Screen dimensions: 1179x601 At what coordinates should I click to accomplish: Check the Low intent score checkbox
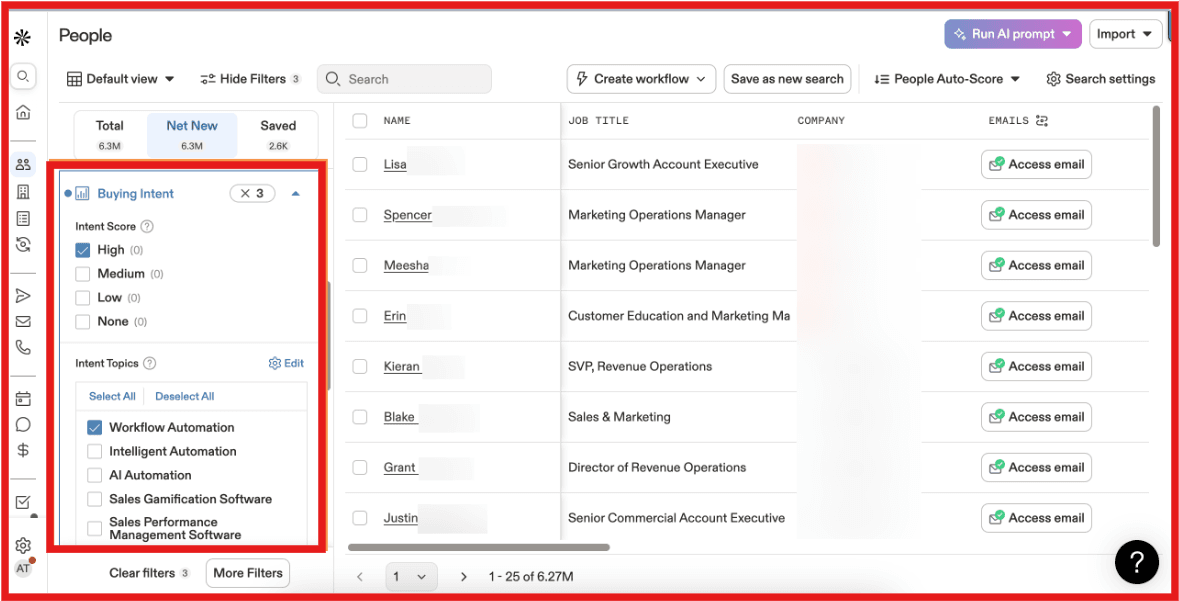click(x=83, y=298)
